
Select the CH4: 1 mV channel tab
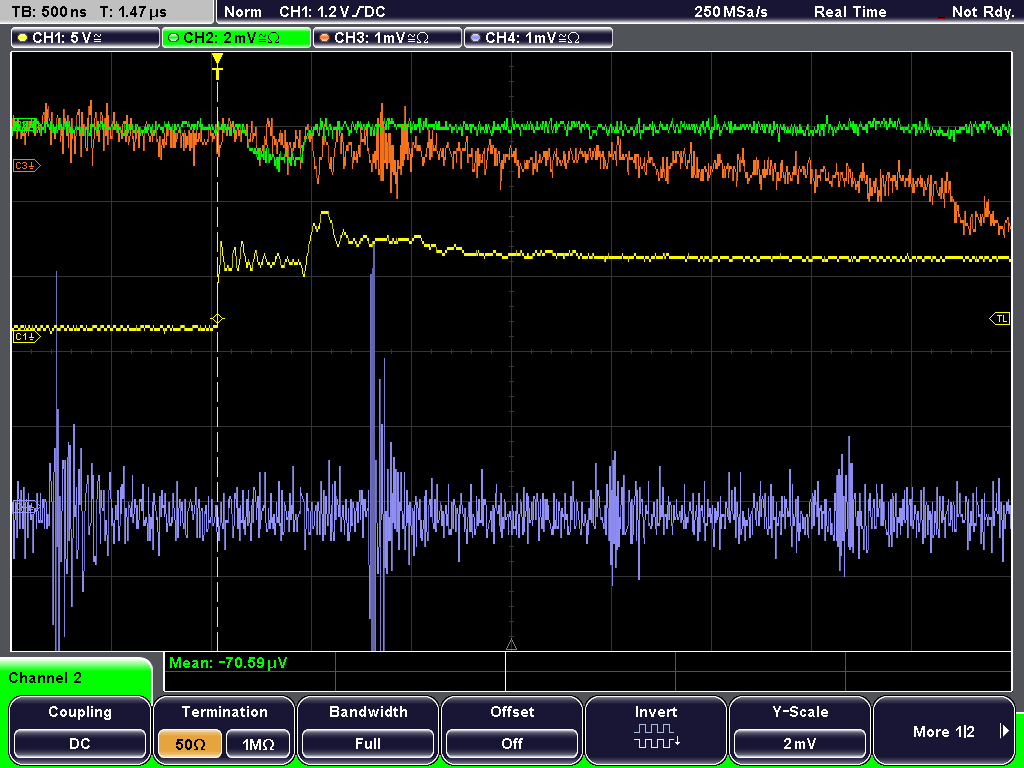point(538,38)
